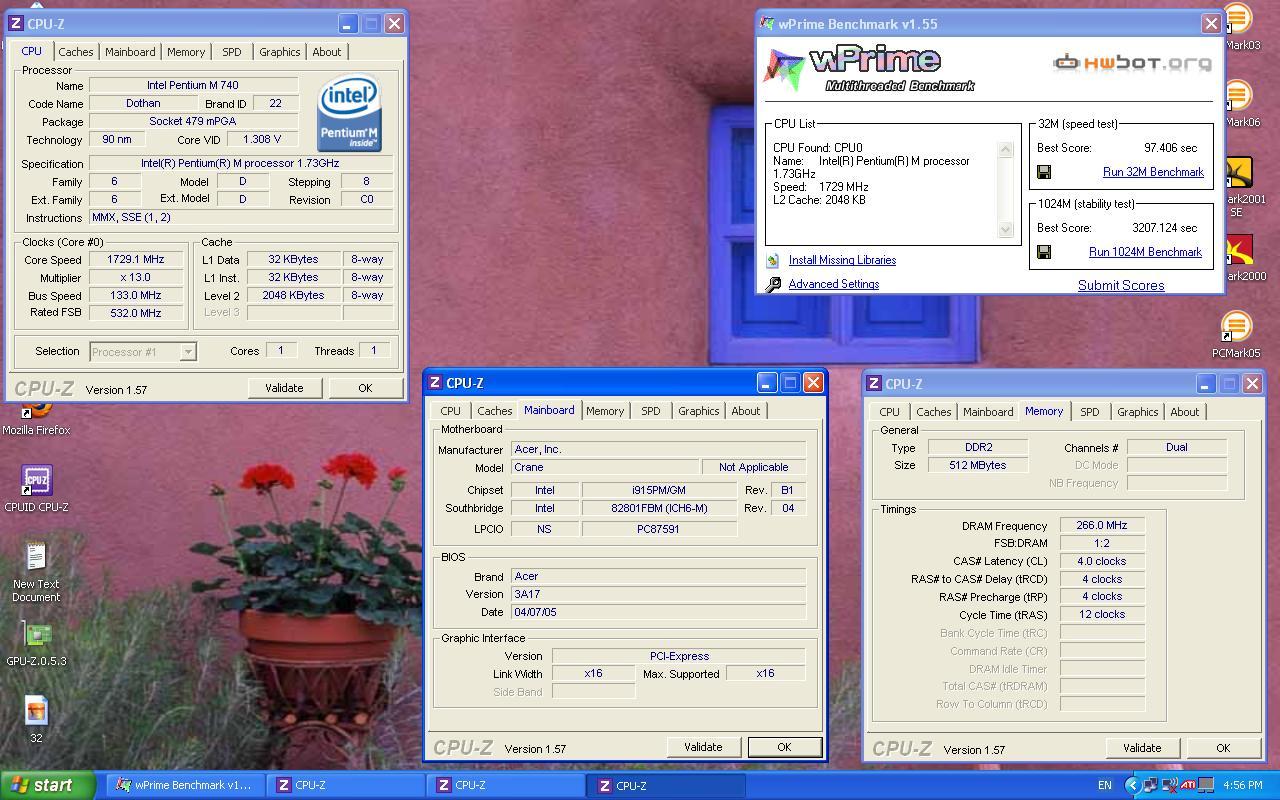Viewport: 1280px width, 800px height.
Task: Select the Graphics tab in the Memory CPU-Z window
Action: tap(1137, 412)
